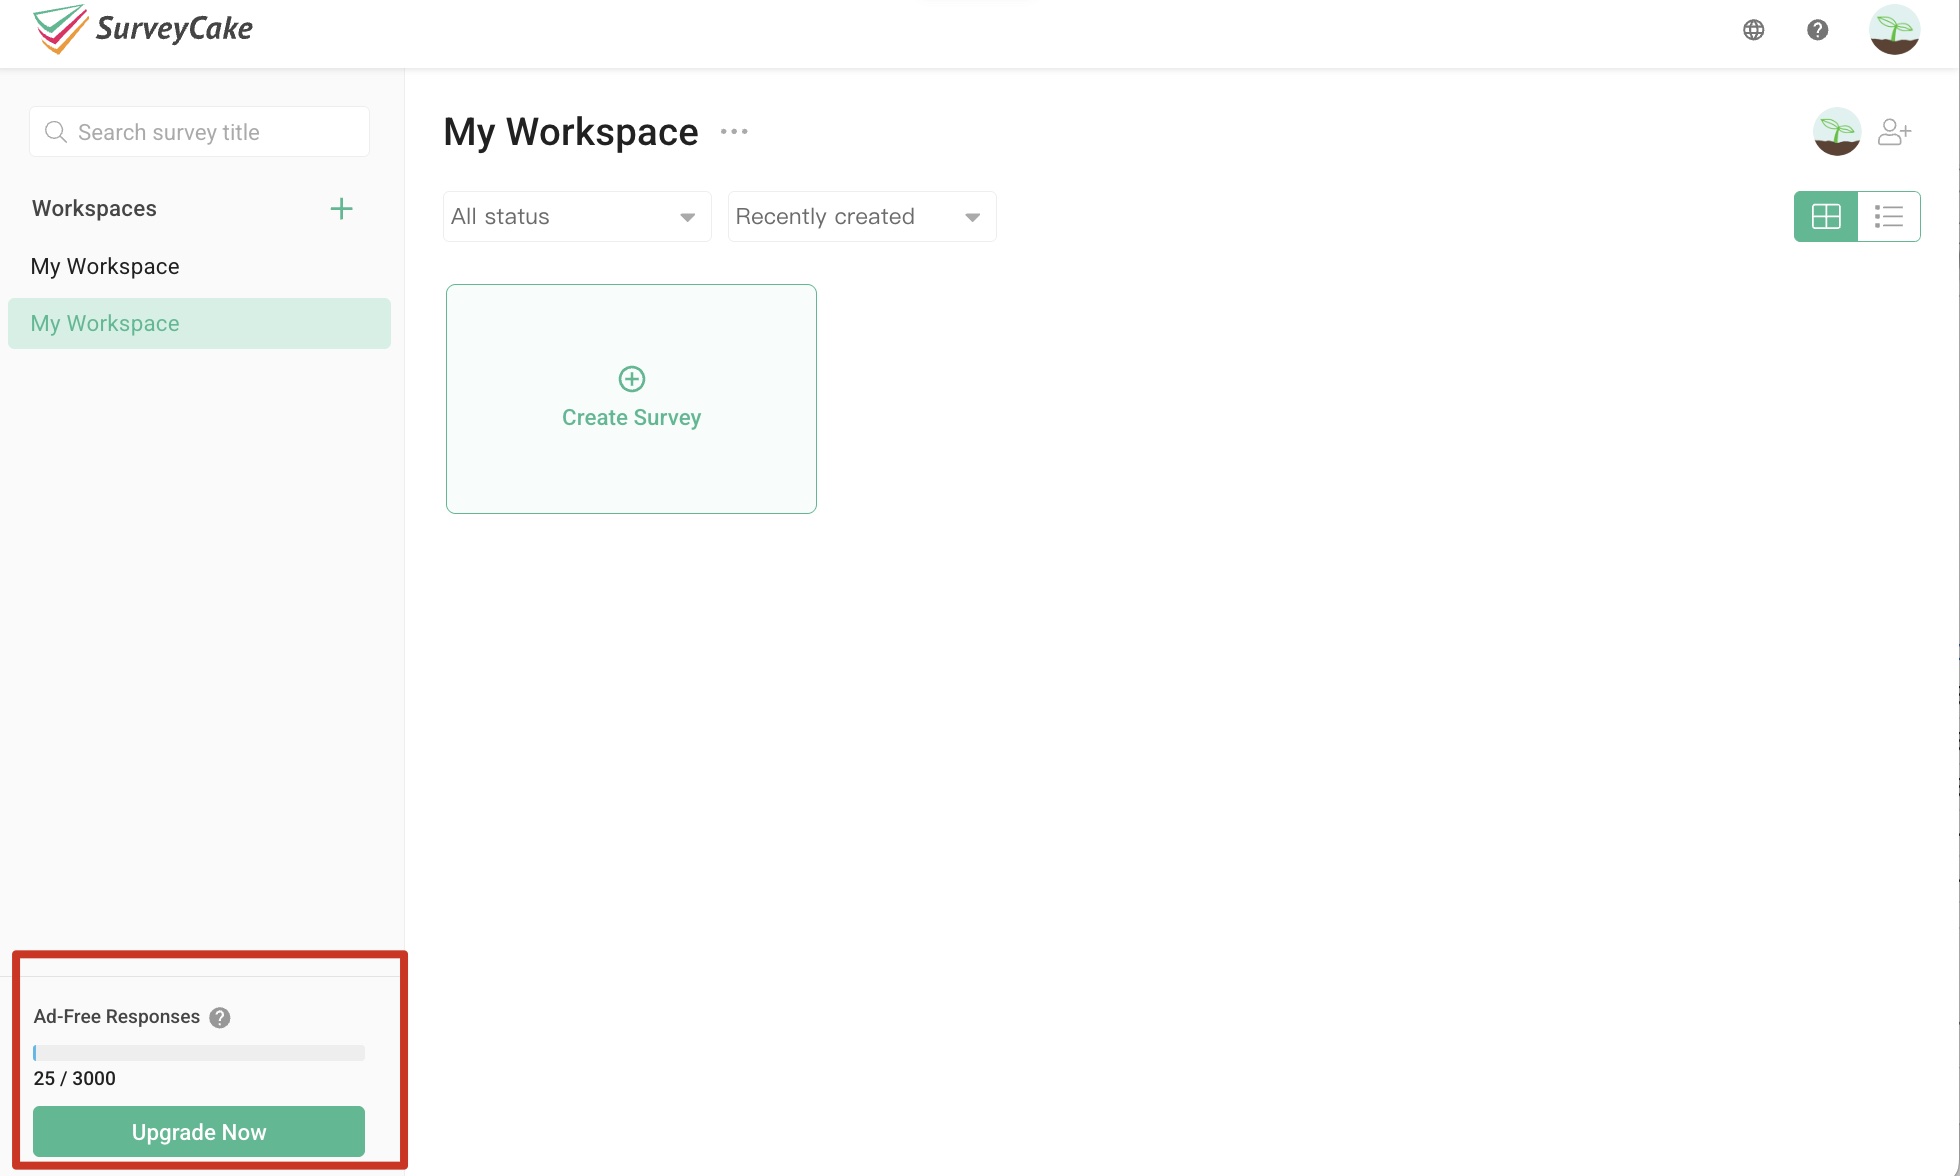Click the invite member icon near workspace avatar
The height and width of the screenshot is (1176, 1960).
click(x=1895, y=131)
